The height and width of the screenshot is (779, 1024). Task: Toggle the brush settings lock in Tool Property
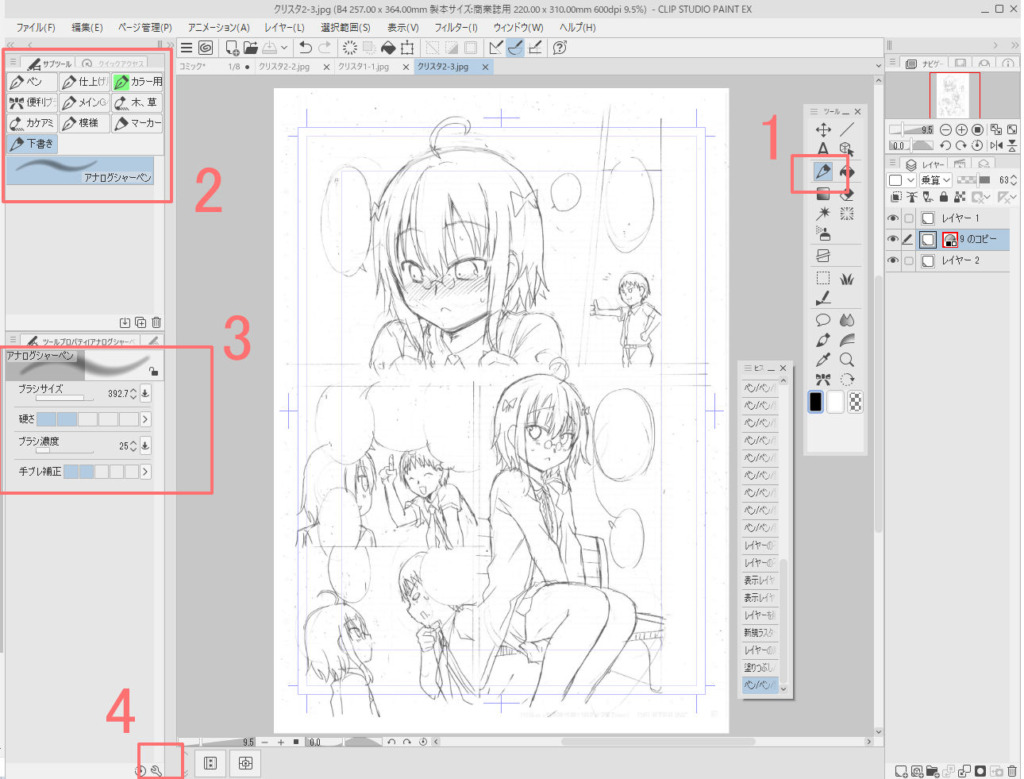pos(153,372)
